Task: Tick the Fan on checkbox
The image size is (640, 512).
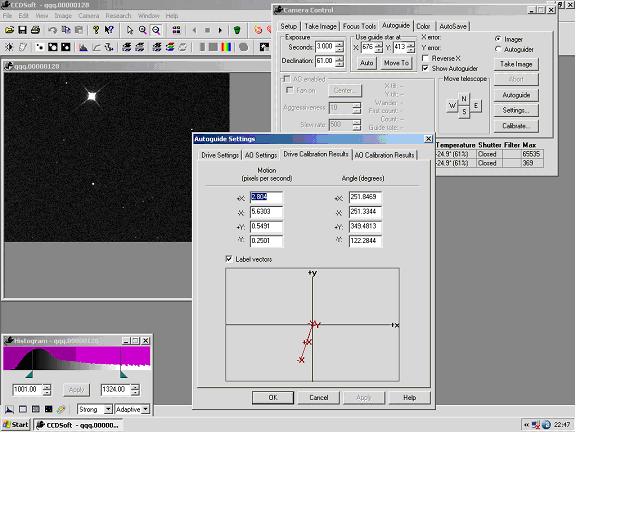Action: [289, 90]
